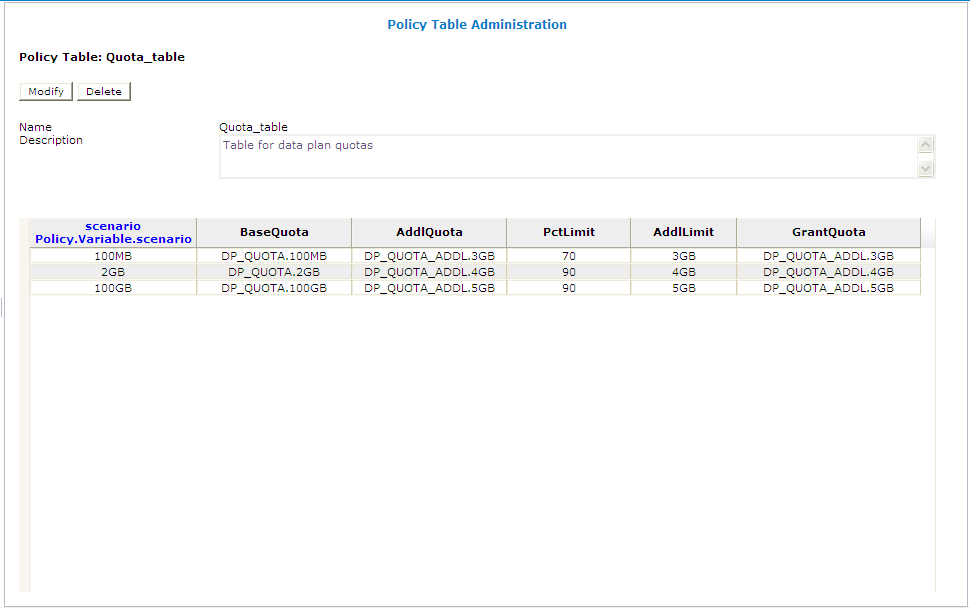Click the PctLimit column header

[x=568, y=232]
